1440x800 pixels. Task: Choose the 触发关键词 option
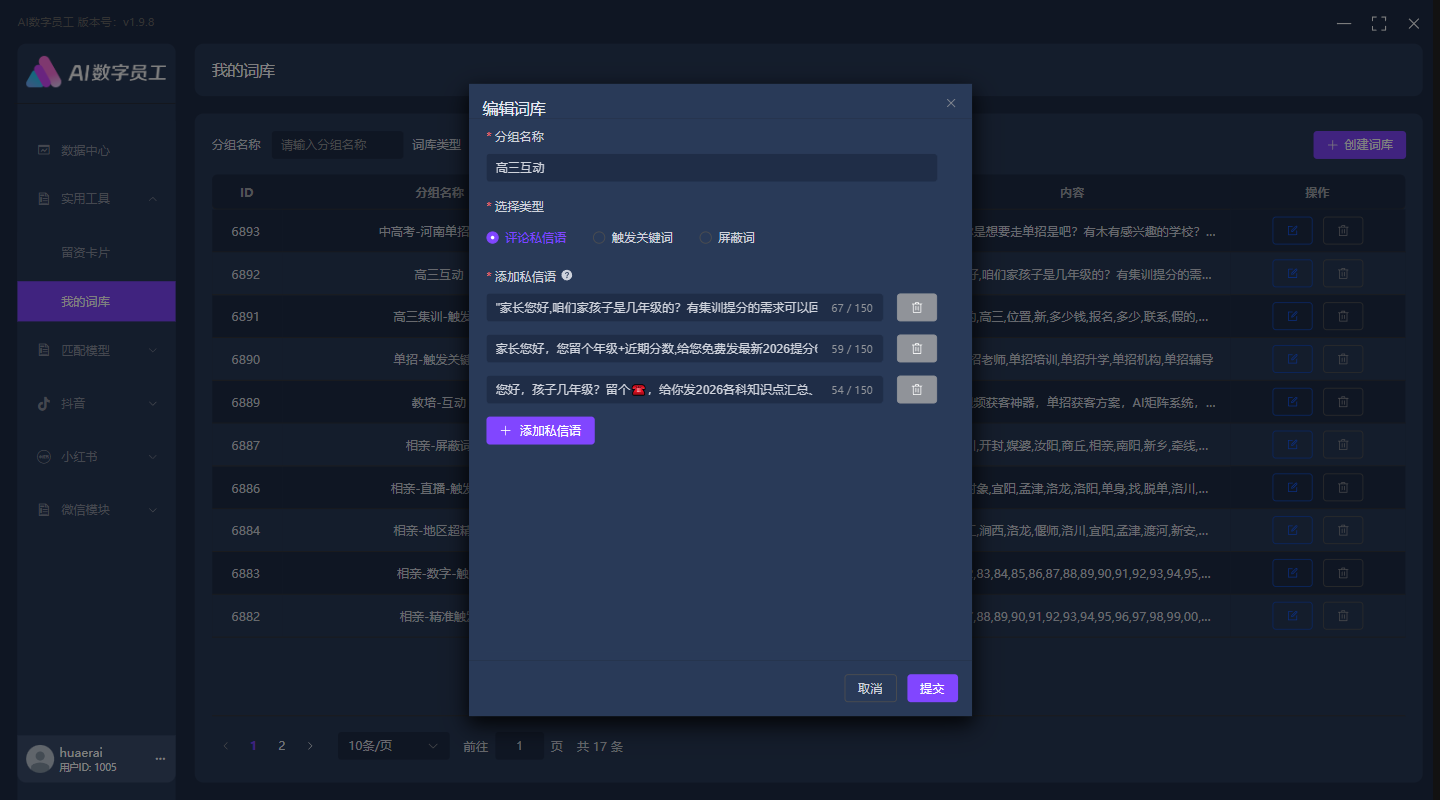pyautogui.click(x=598, y=237)
